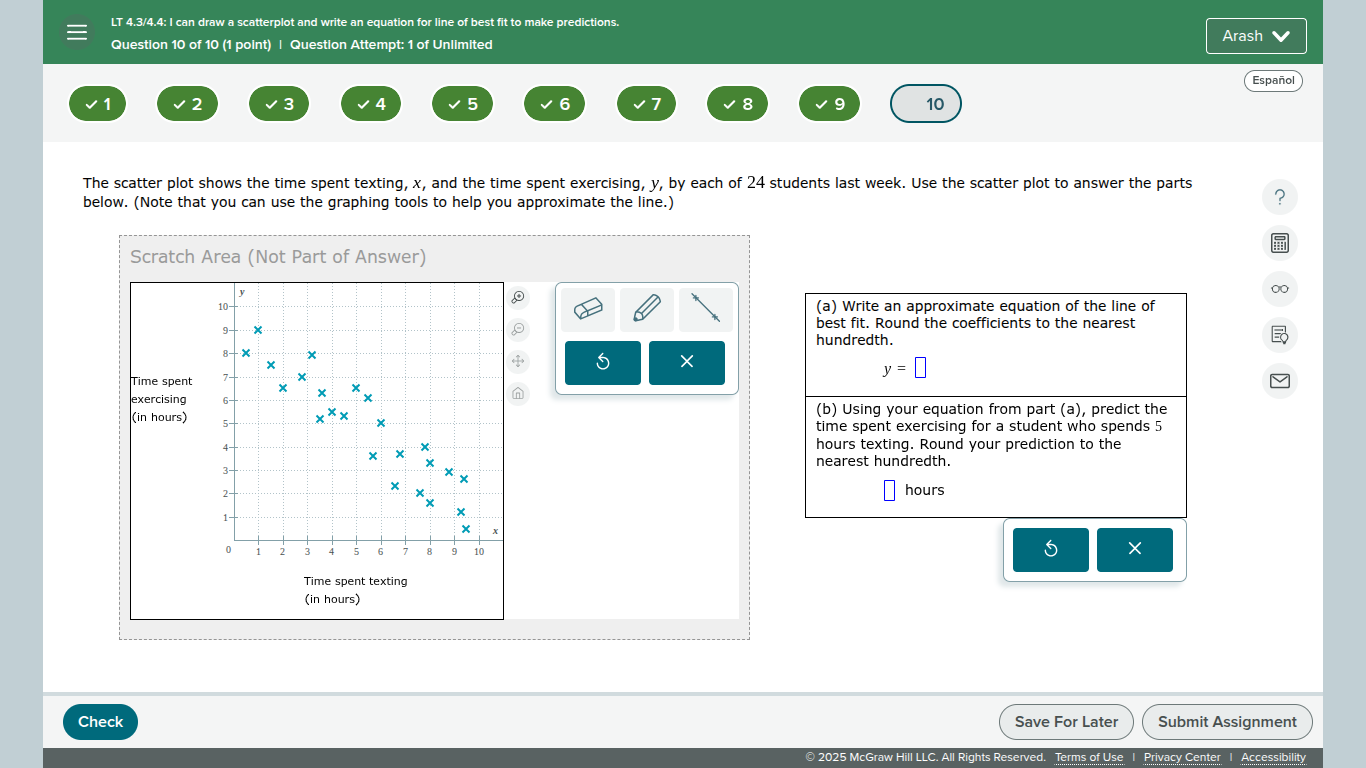The width and height of the screenshot is (1366, 768).
Task: Zoom in on the scatter plot
Action: pyautogui.click(x=517, y=297)
